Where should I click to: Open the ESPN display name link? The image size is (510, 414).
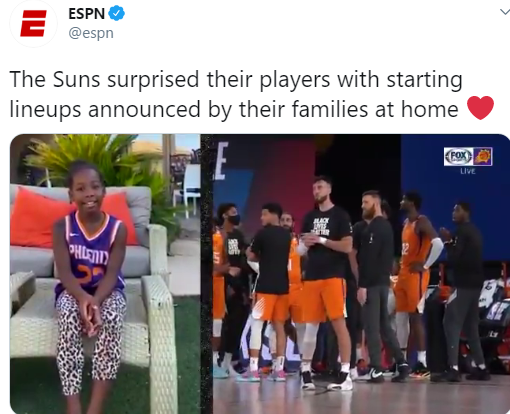87,14
